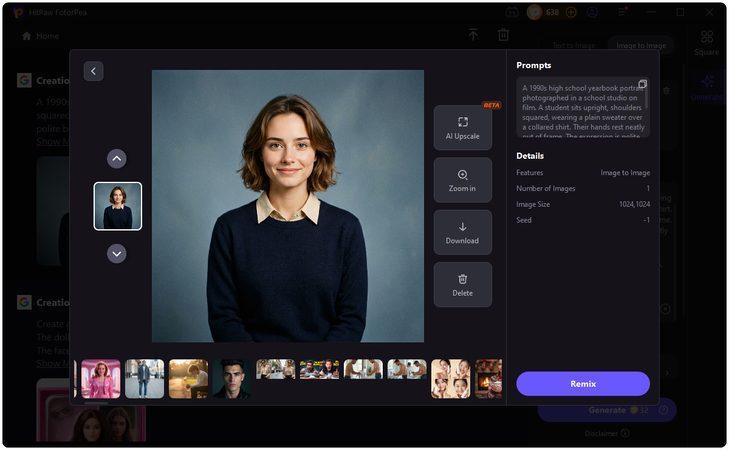Switch to the Image to Image tab
Image resolution: width=729 pixels, height=450 pixels.
click(639, 46)
